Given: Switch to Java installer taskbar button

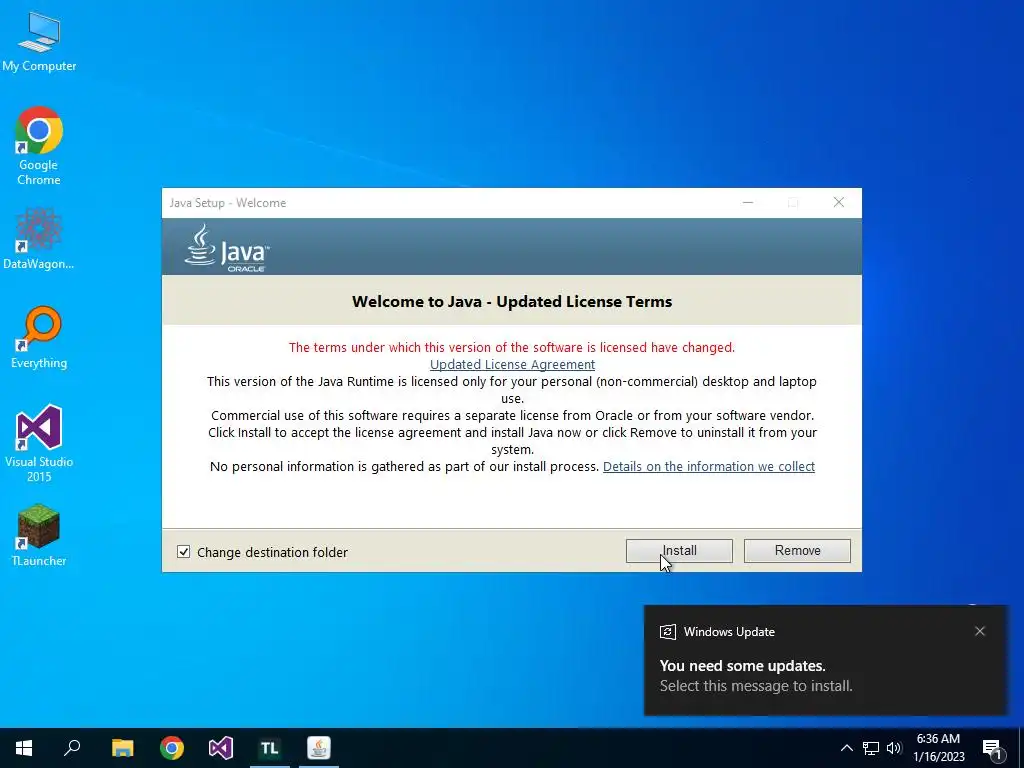Looking at the screenshot, I should click(319, 748).
